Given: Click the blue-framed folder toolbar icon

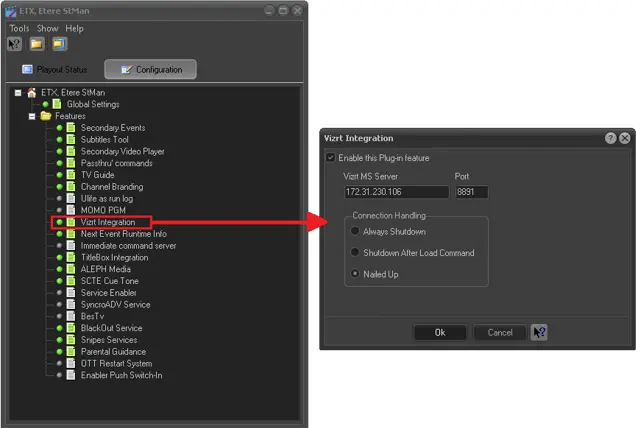Looking at the screenshot, I should pyautogui.click(x=60, y=44).
